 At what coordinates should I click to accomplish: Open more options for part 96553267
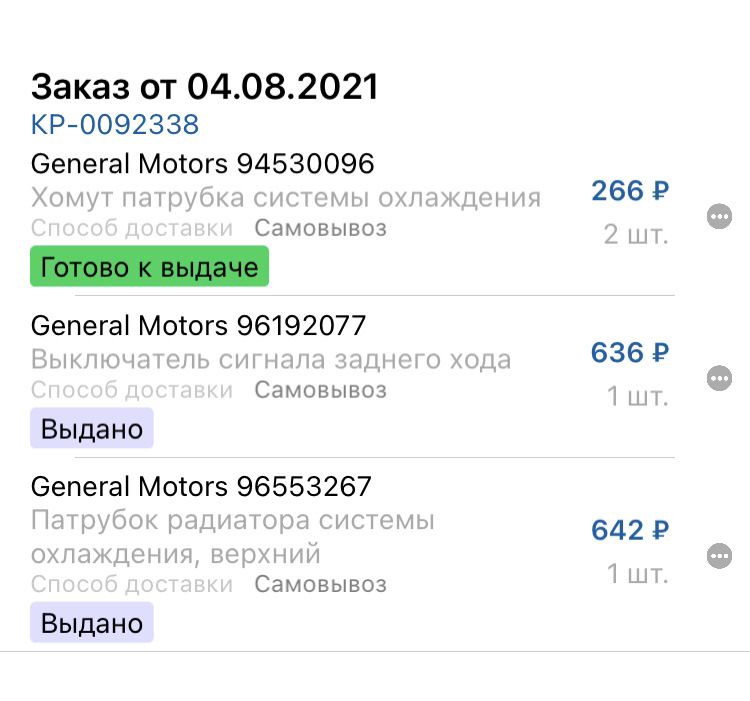719,556
